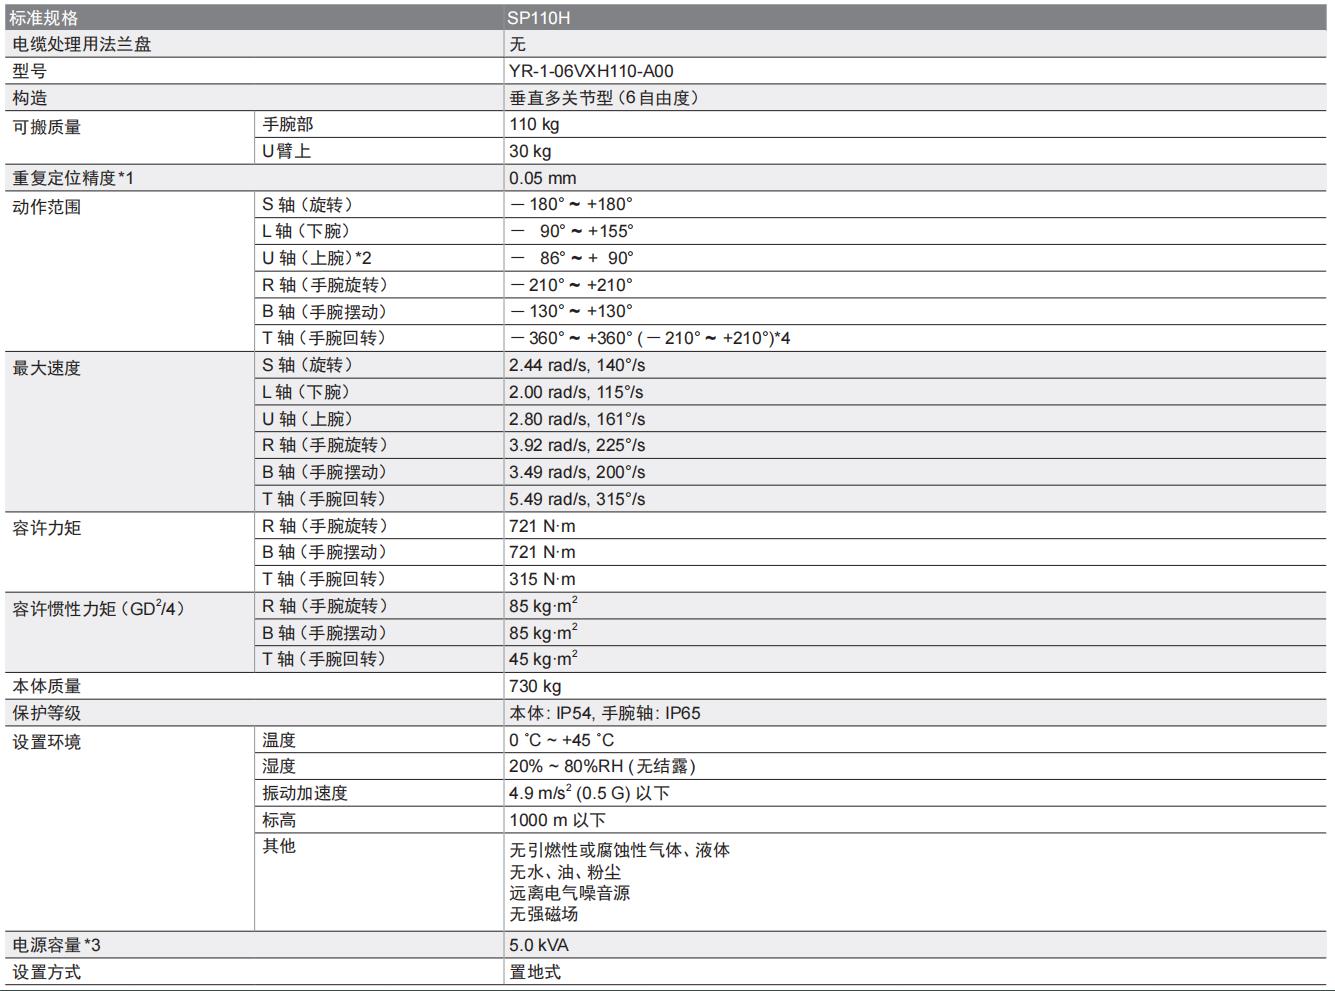Click the '保护等级' row label
Viewport: 1335px width, 991px height.
[x=46, y=713]
